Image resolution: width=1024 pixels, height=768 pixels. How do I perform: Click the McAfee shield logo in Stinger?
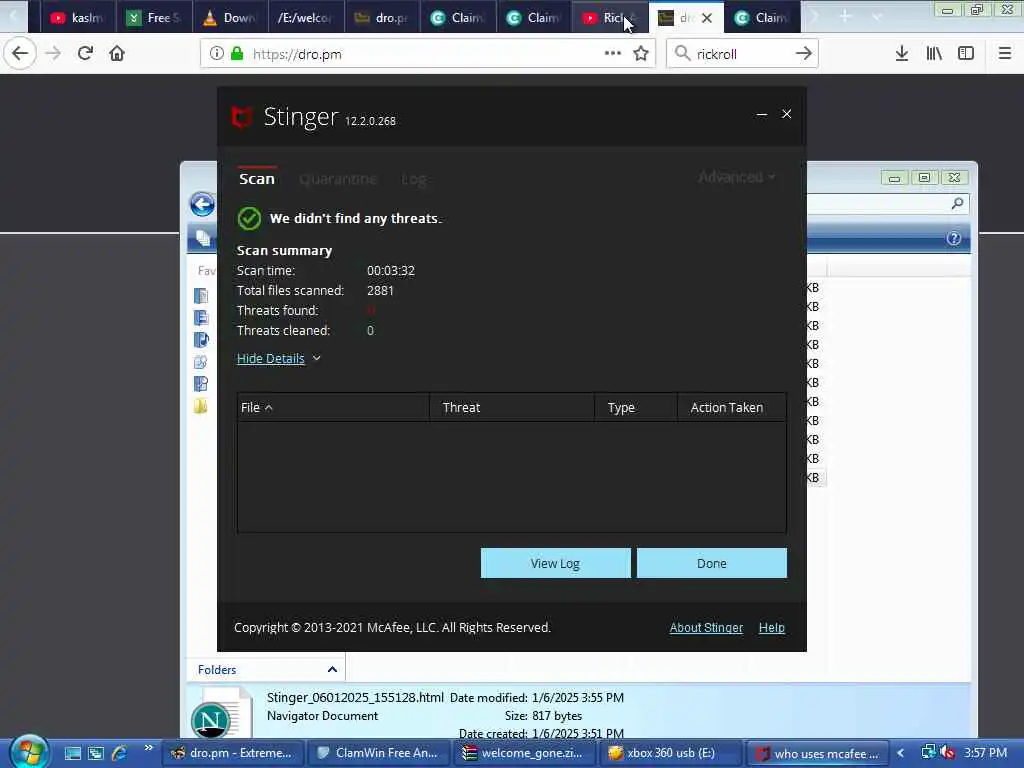click(242, 118)
